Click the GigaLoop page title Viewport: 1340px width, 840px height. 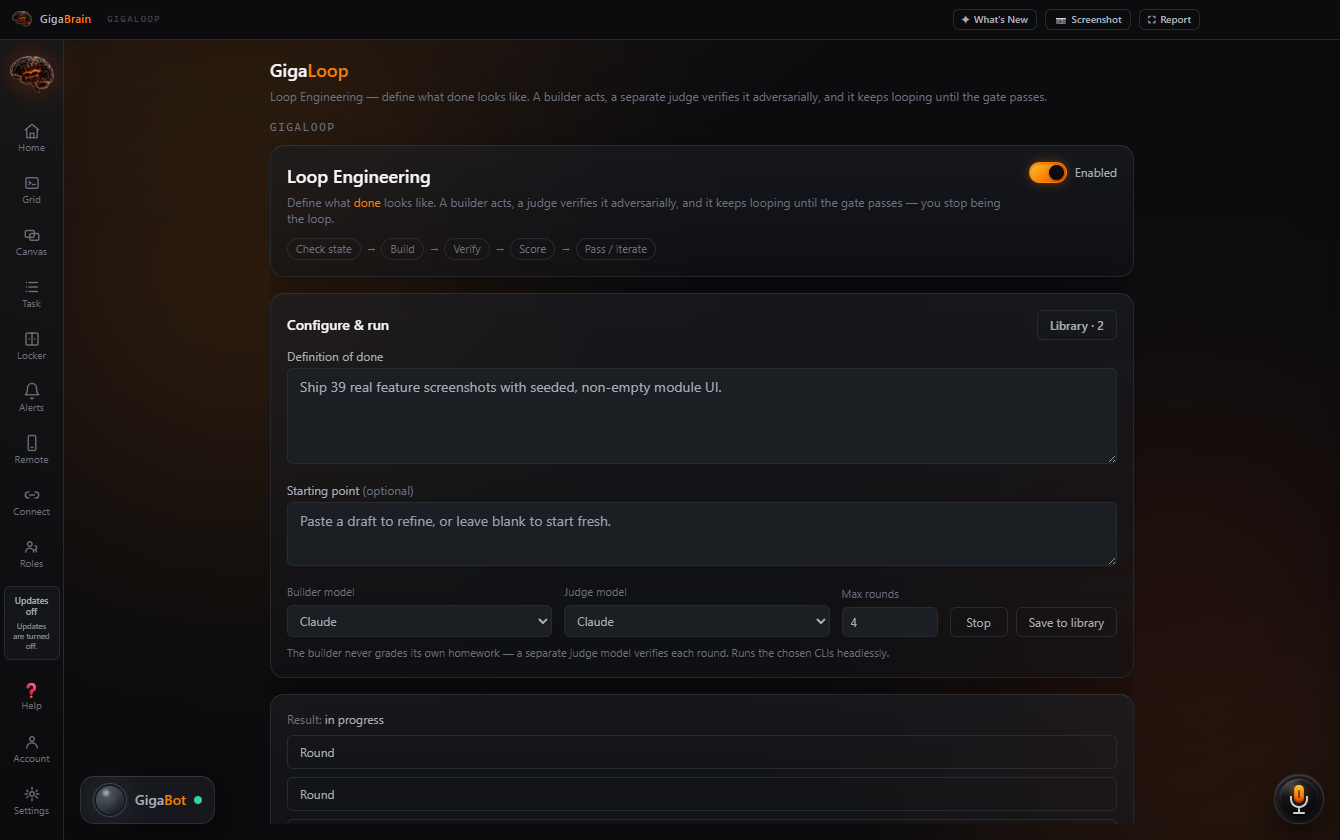[309, 71]
